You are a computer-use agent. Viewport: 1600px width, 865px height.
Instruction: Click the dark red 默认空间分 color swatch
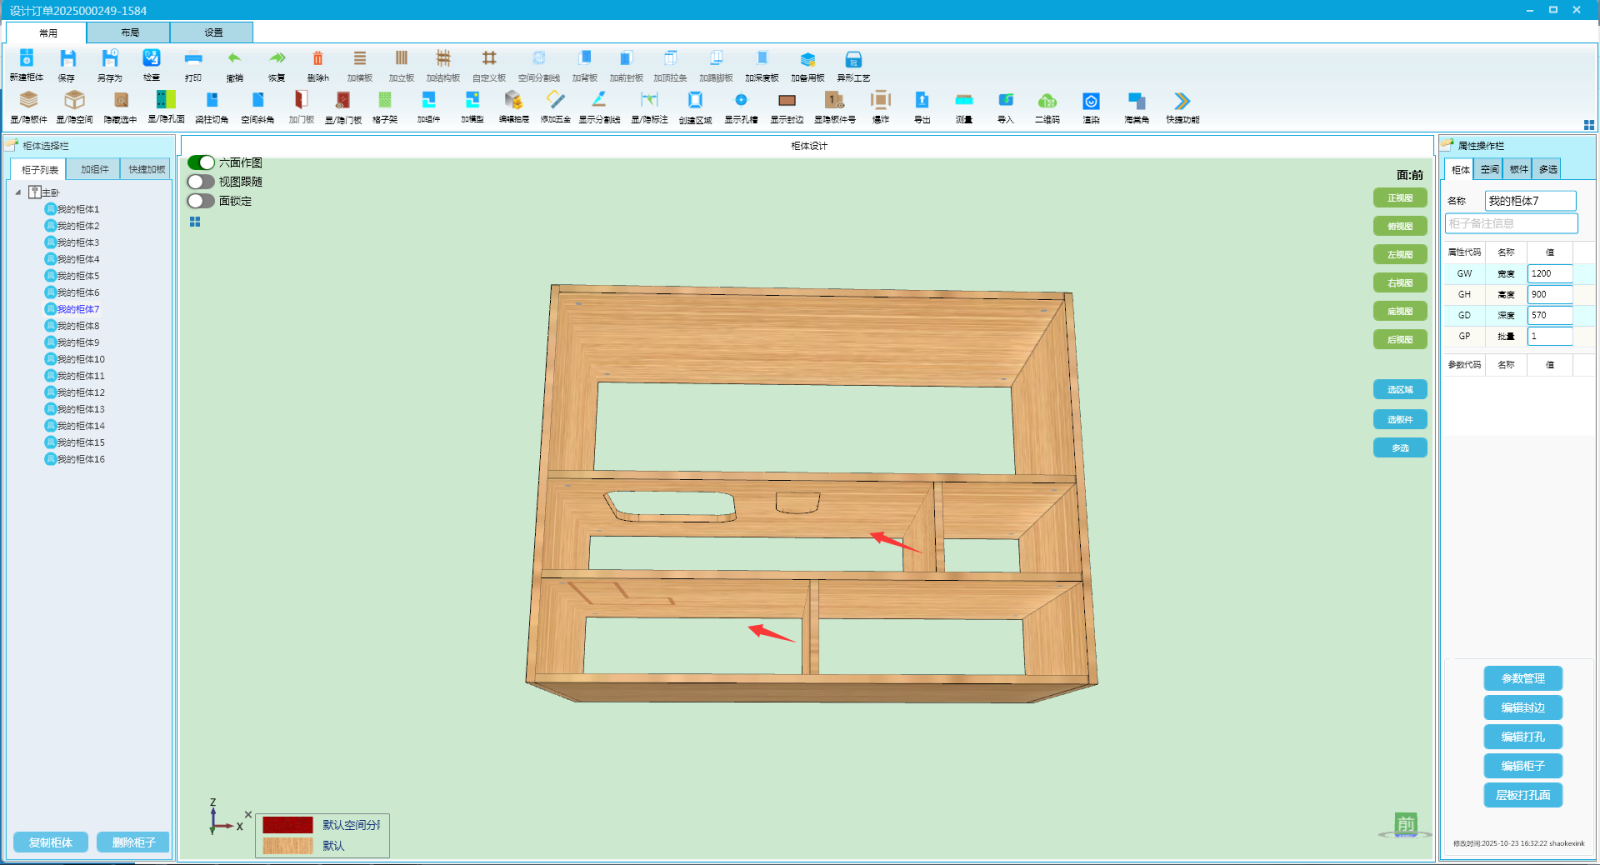click(x=288, y=825)
